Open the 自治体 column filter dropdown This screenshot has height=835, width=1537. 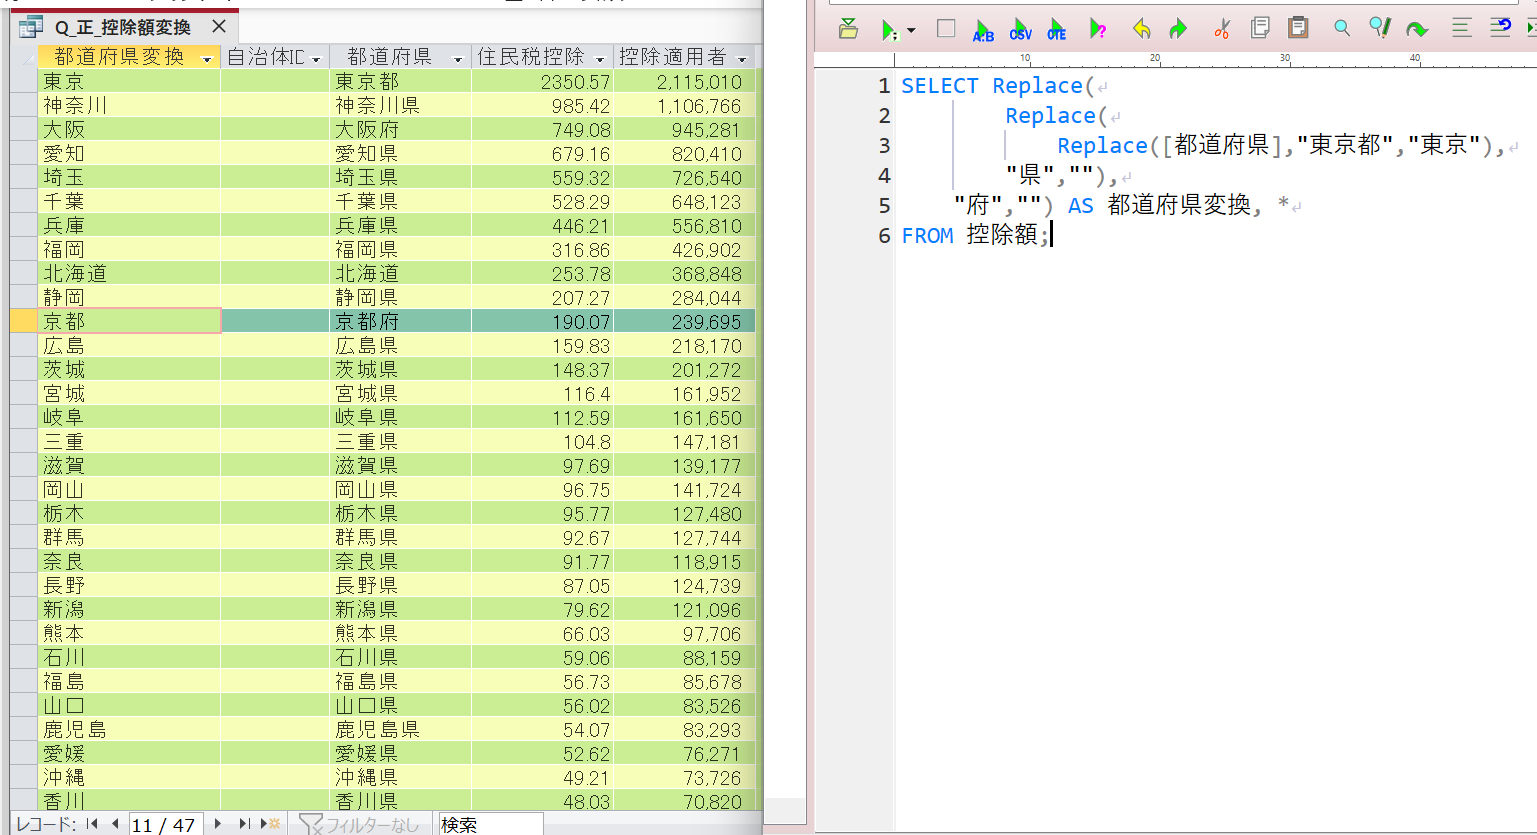click(x=316, y=59)
